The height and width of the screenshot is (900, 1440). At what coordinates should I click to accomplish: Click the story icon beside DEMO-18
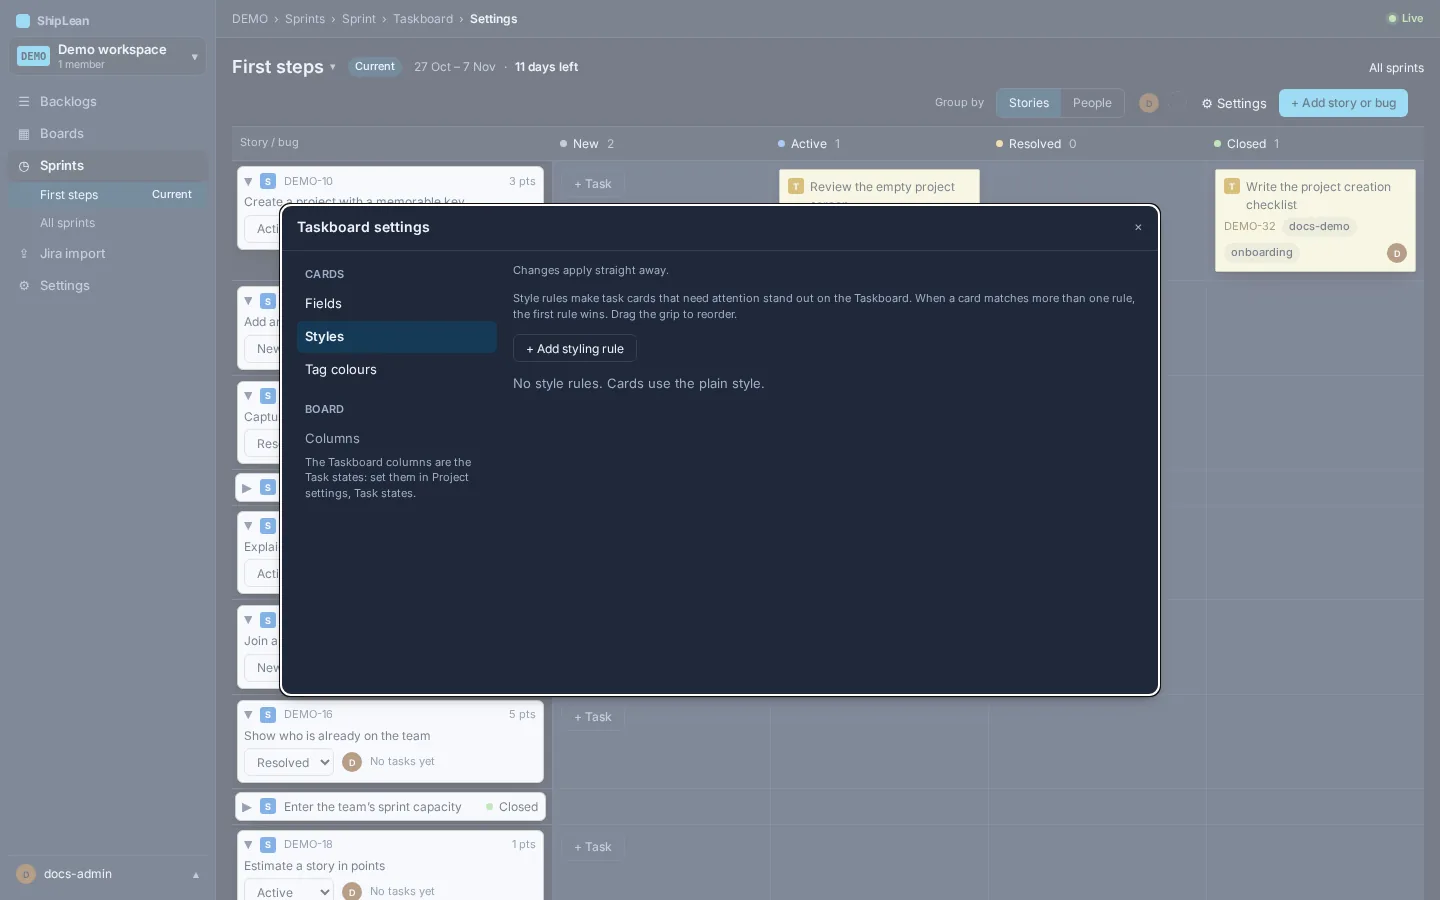pos(268,845)
